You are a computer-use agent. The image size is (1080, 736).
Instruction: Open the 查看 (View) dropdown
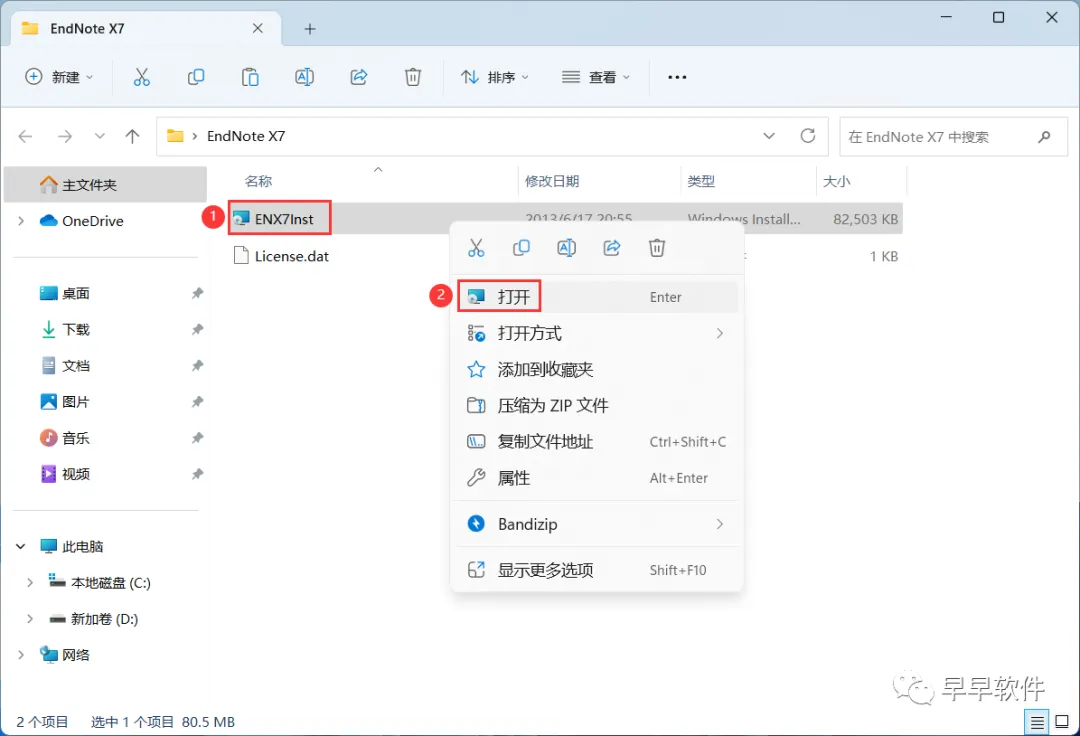pyautogui.click(x=596, y=77)
